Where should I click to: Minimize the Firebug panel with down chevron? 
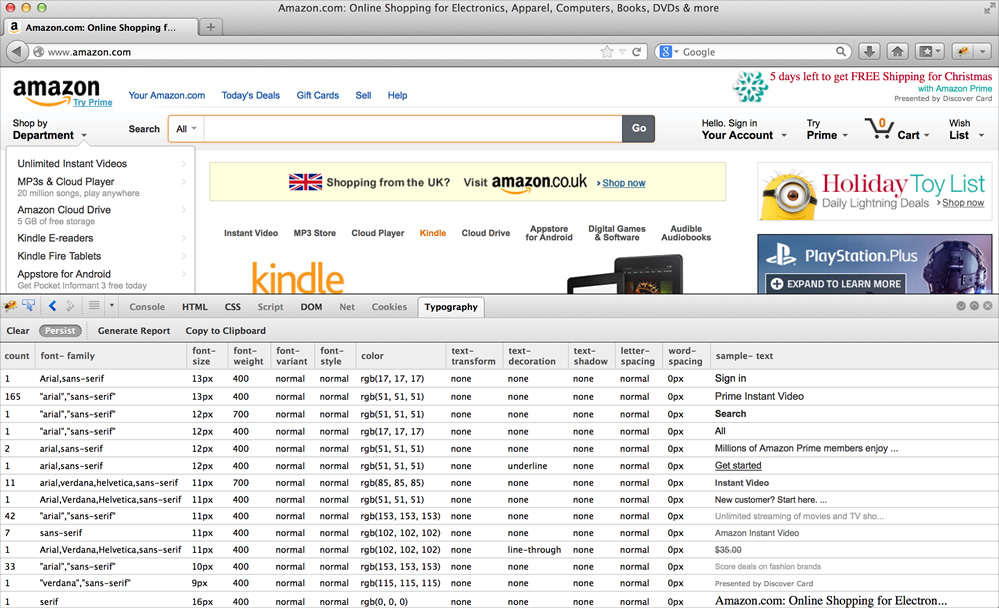(x=961, y=306)
